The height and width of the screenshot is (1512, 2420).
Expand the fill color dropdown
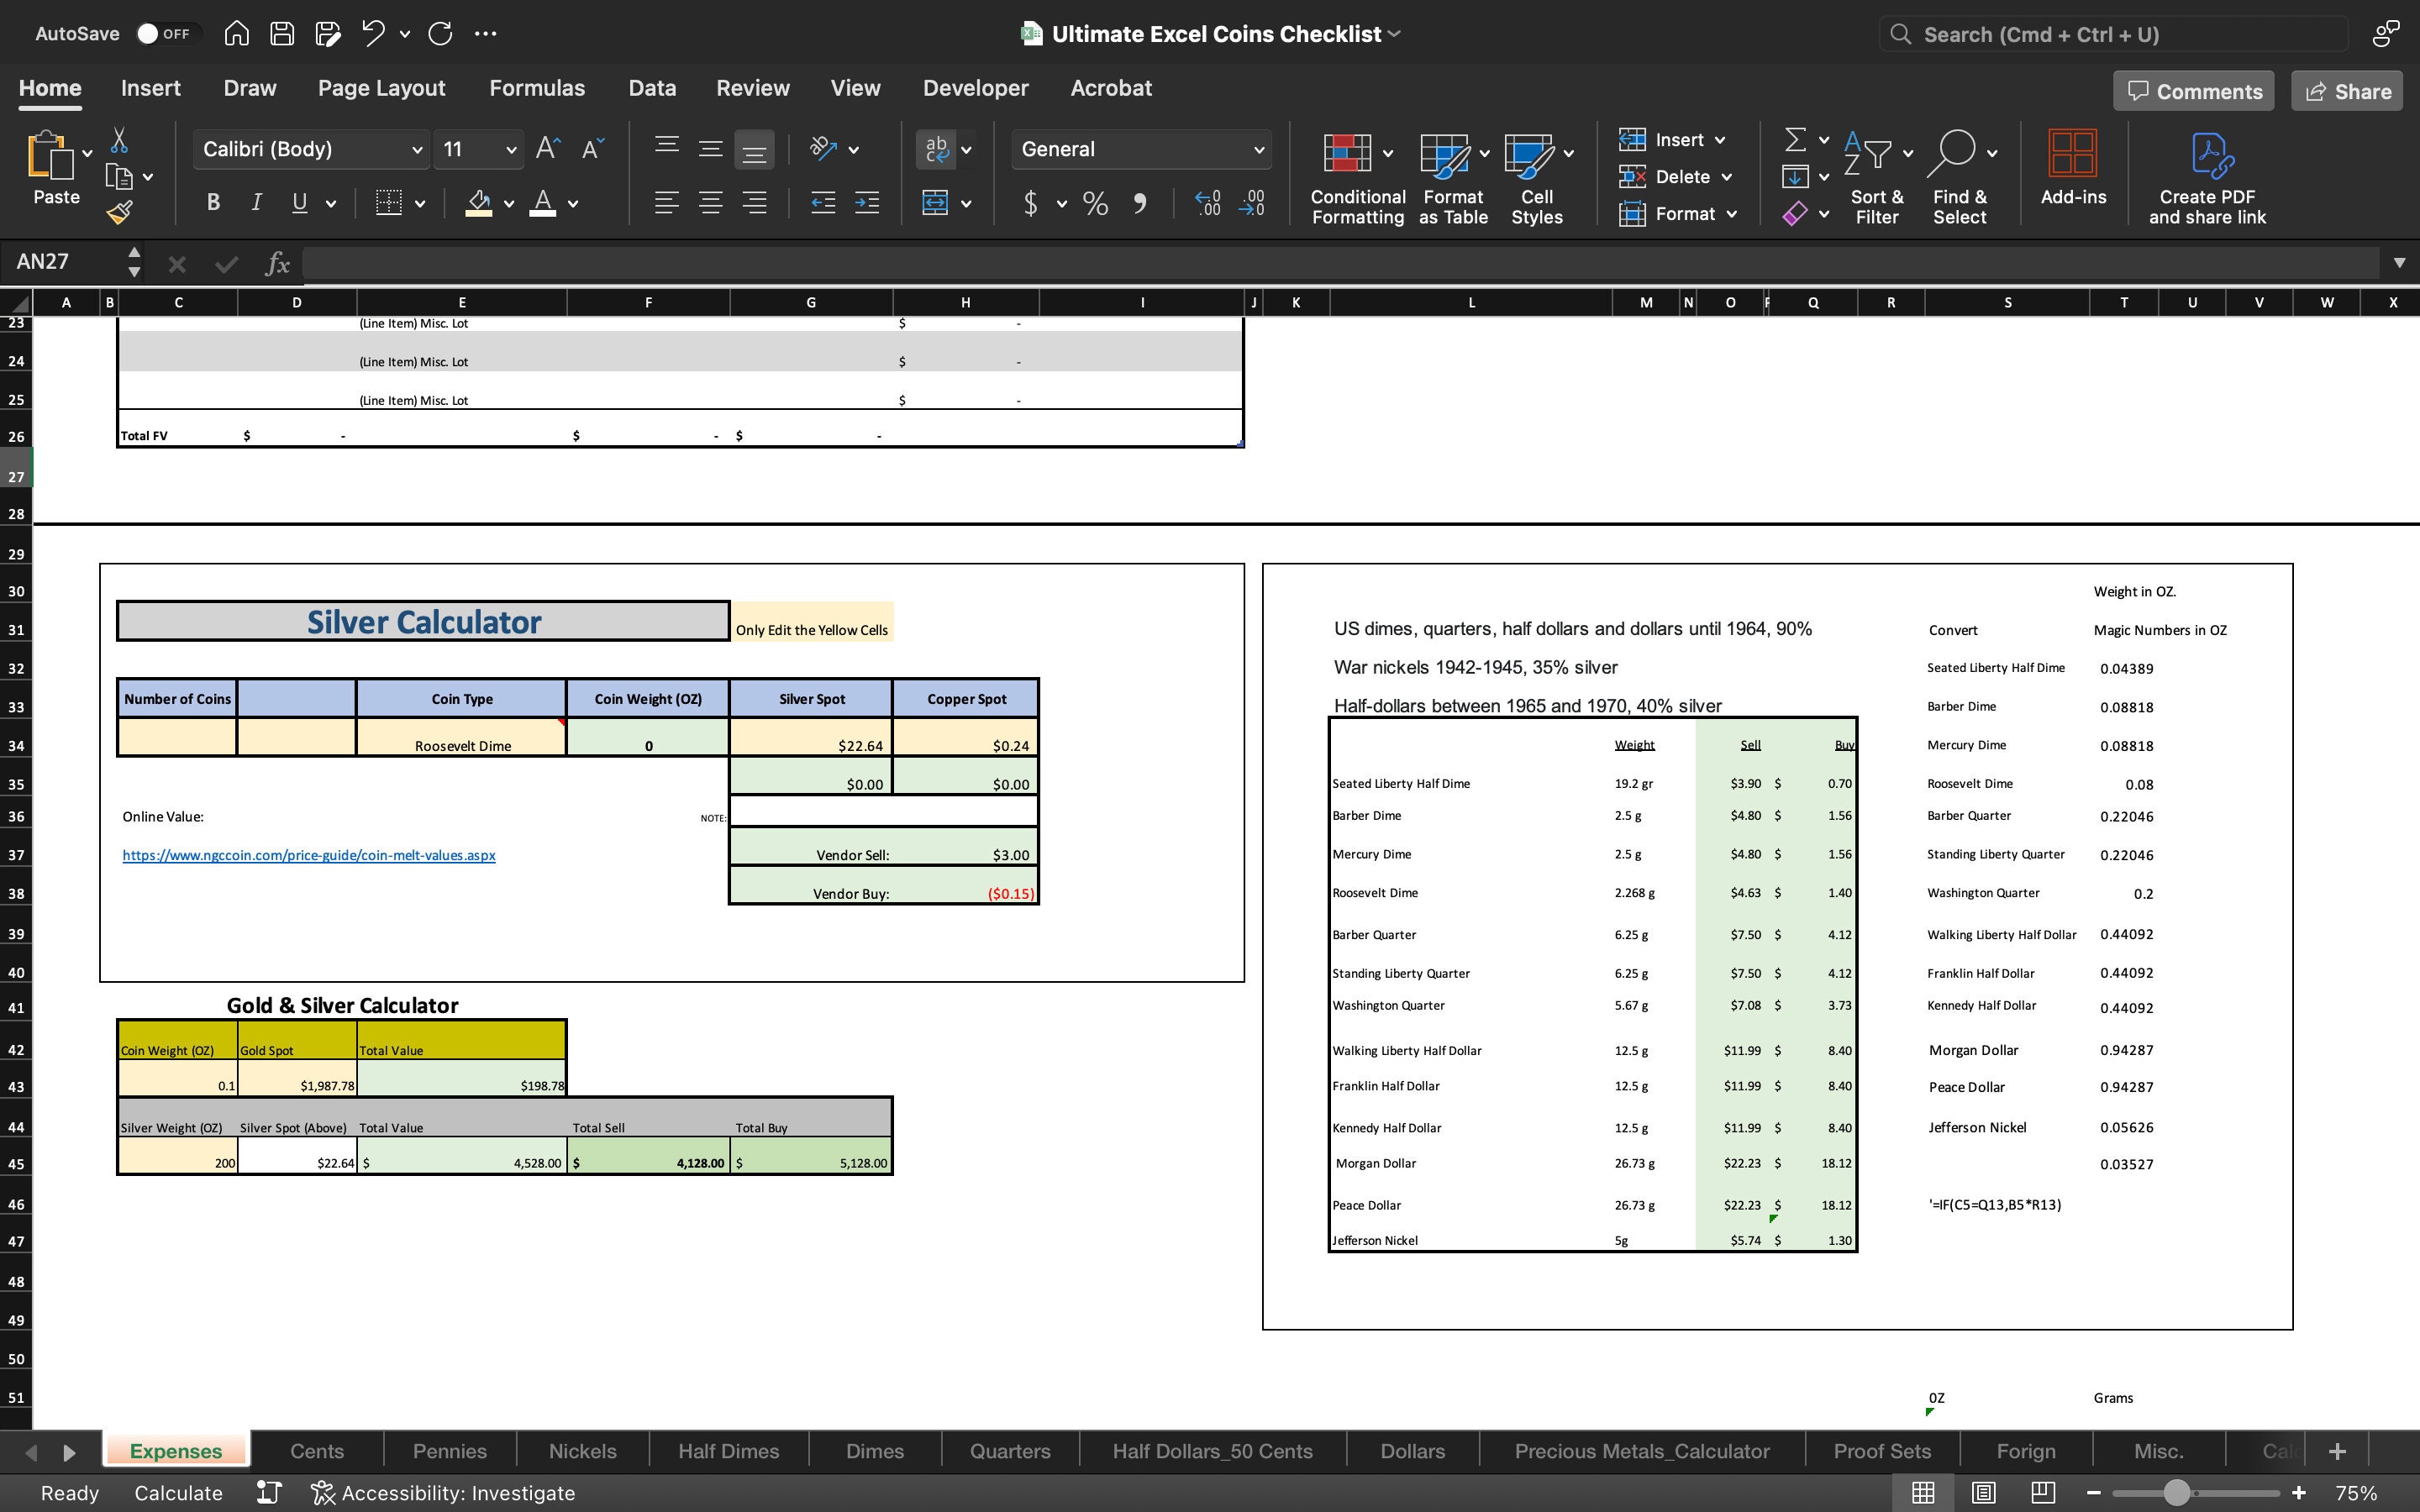(x=508, y=203)
